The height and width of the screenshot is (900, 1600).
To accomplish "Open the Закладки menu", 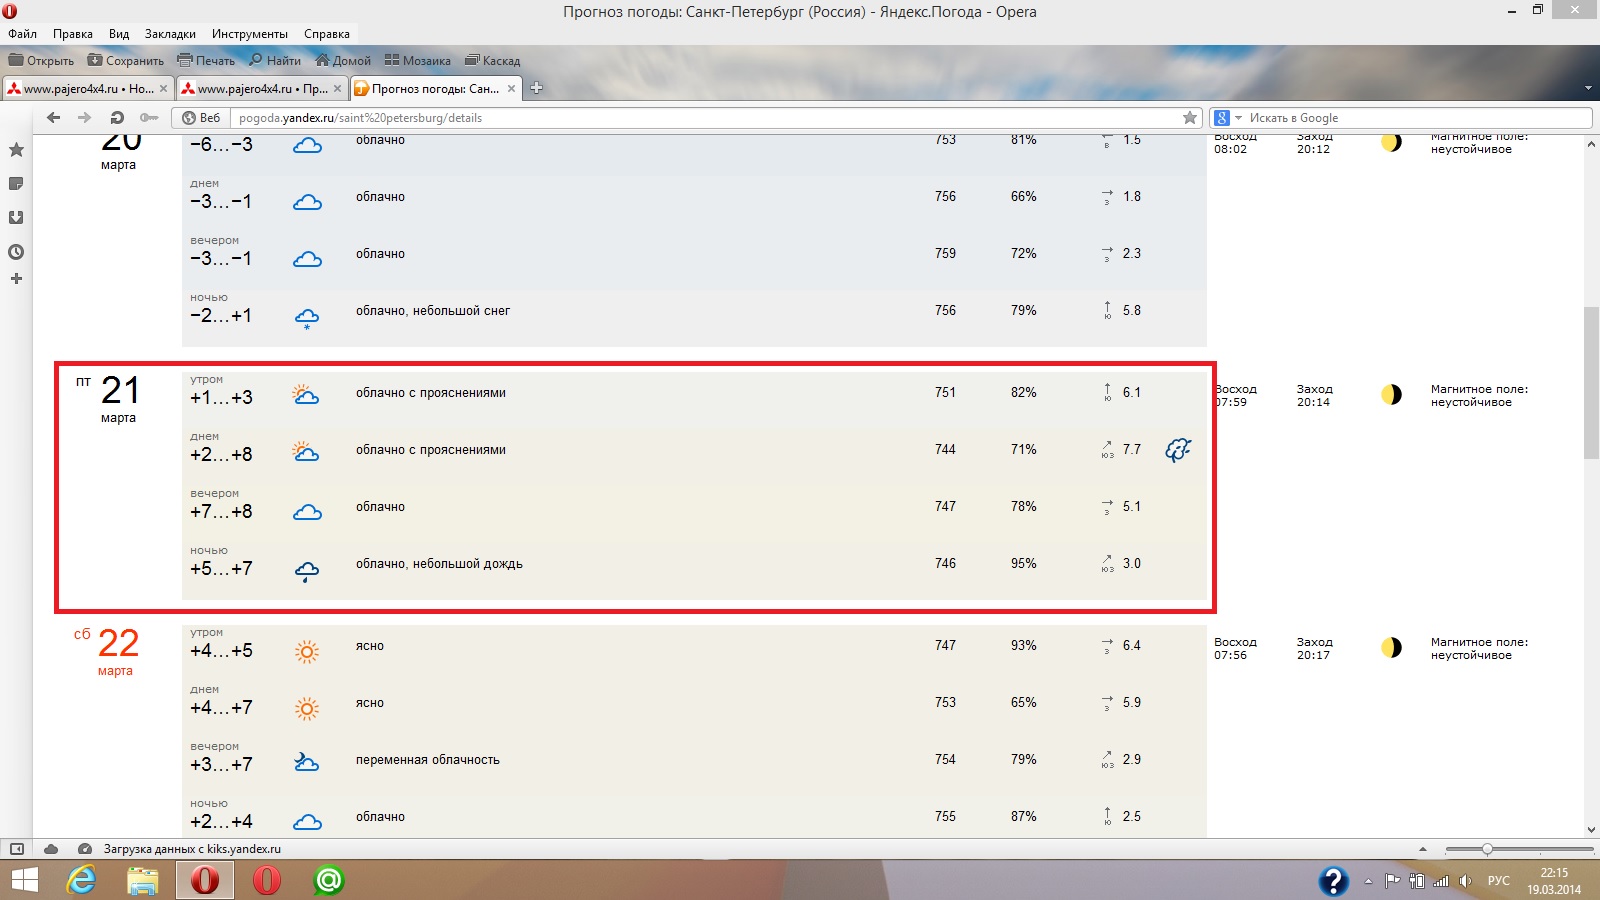I will [x=170, y=33].
